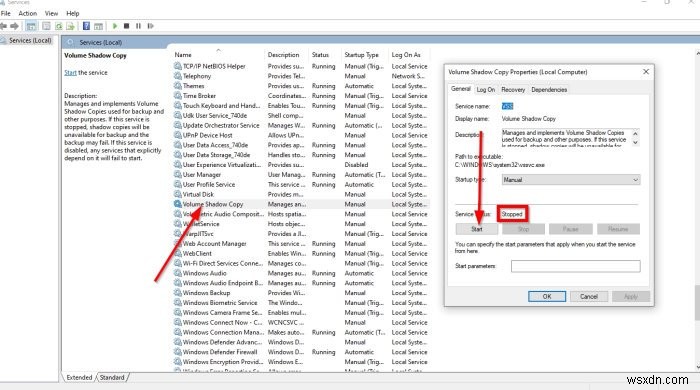Select the Windows Audio Endpoint Builder service row

[x=301, y=283]
